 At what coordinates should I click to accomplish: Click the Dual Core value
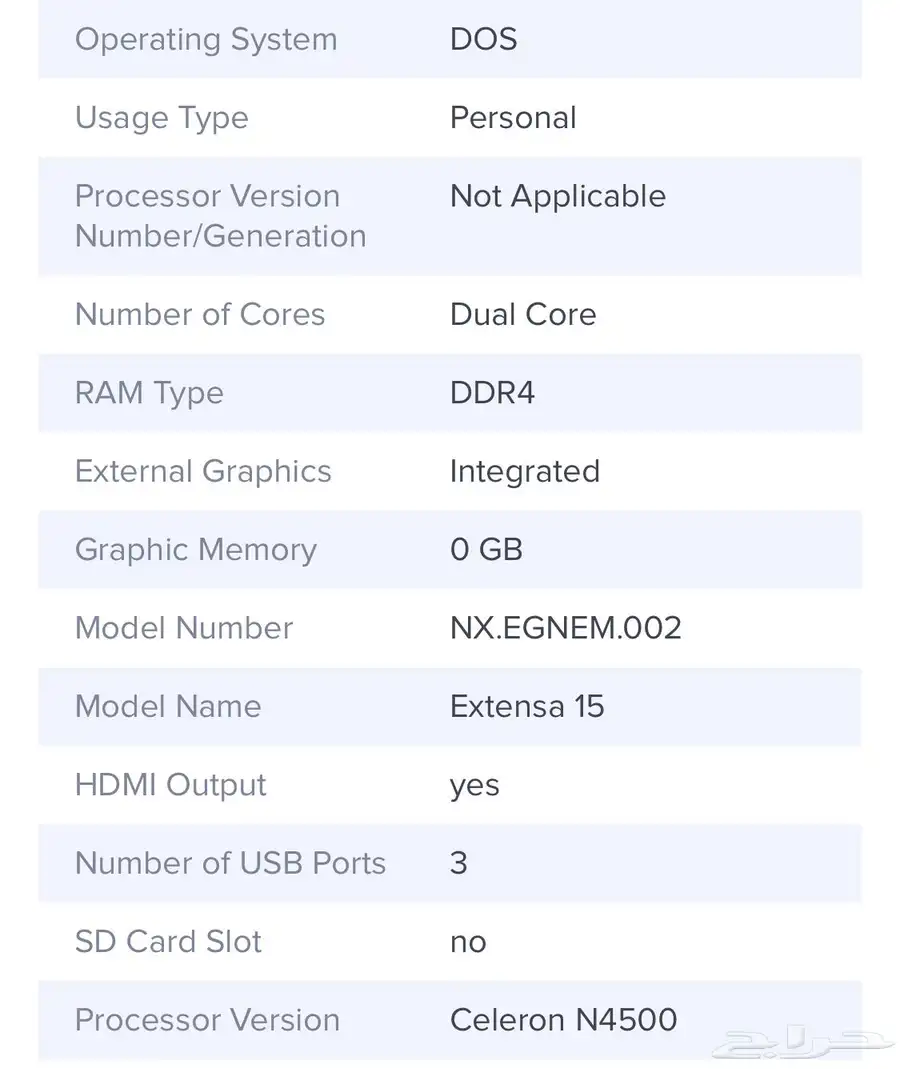(523, 314)
